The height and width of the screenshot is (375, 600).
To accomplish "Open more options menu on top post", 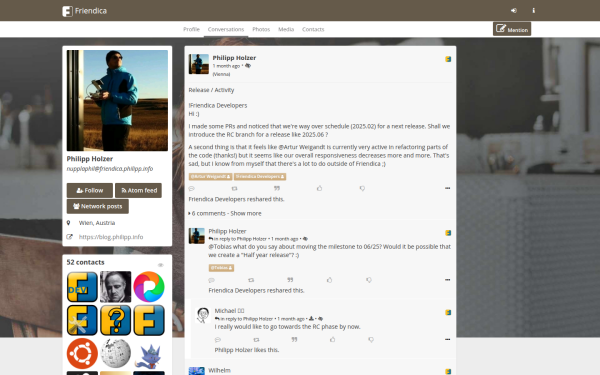I will 447,188.
